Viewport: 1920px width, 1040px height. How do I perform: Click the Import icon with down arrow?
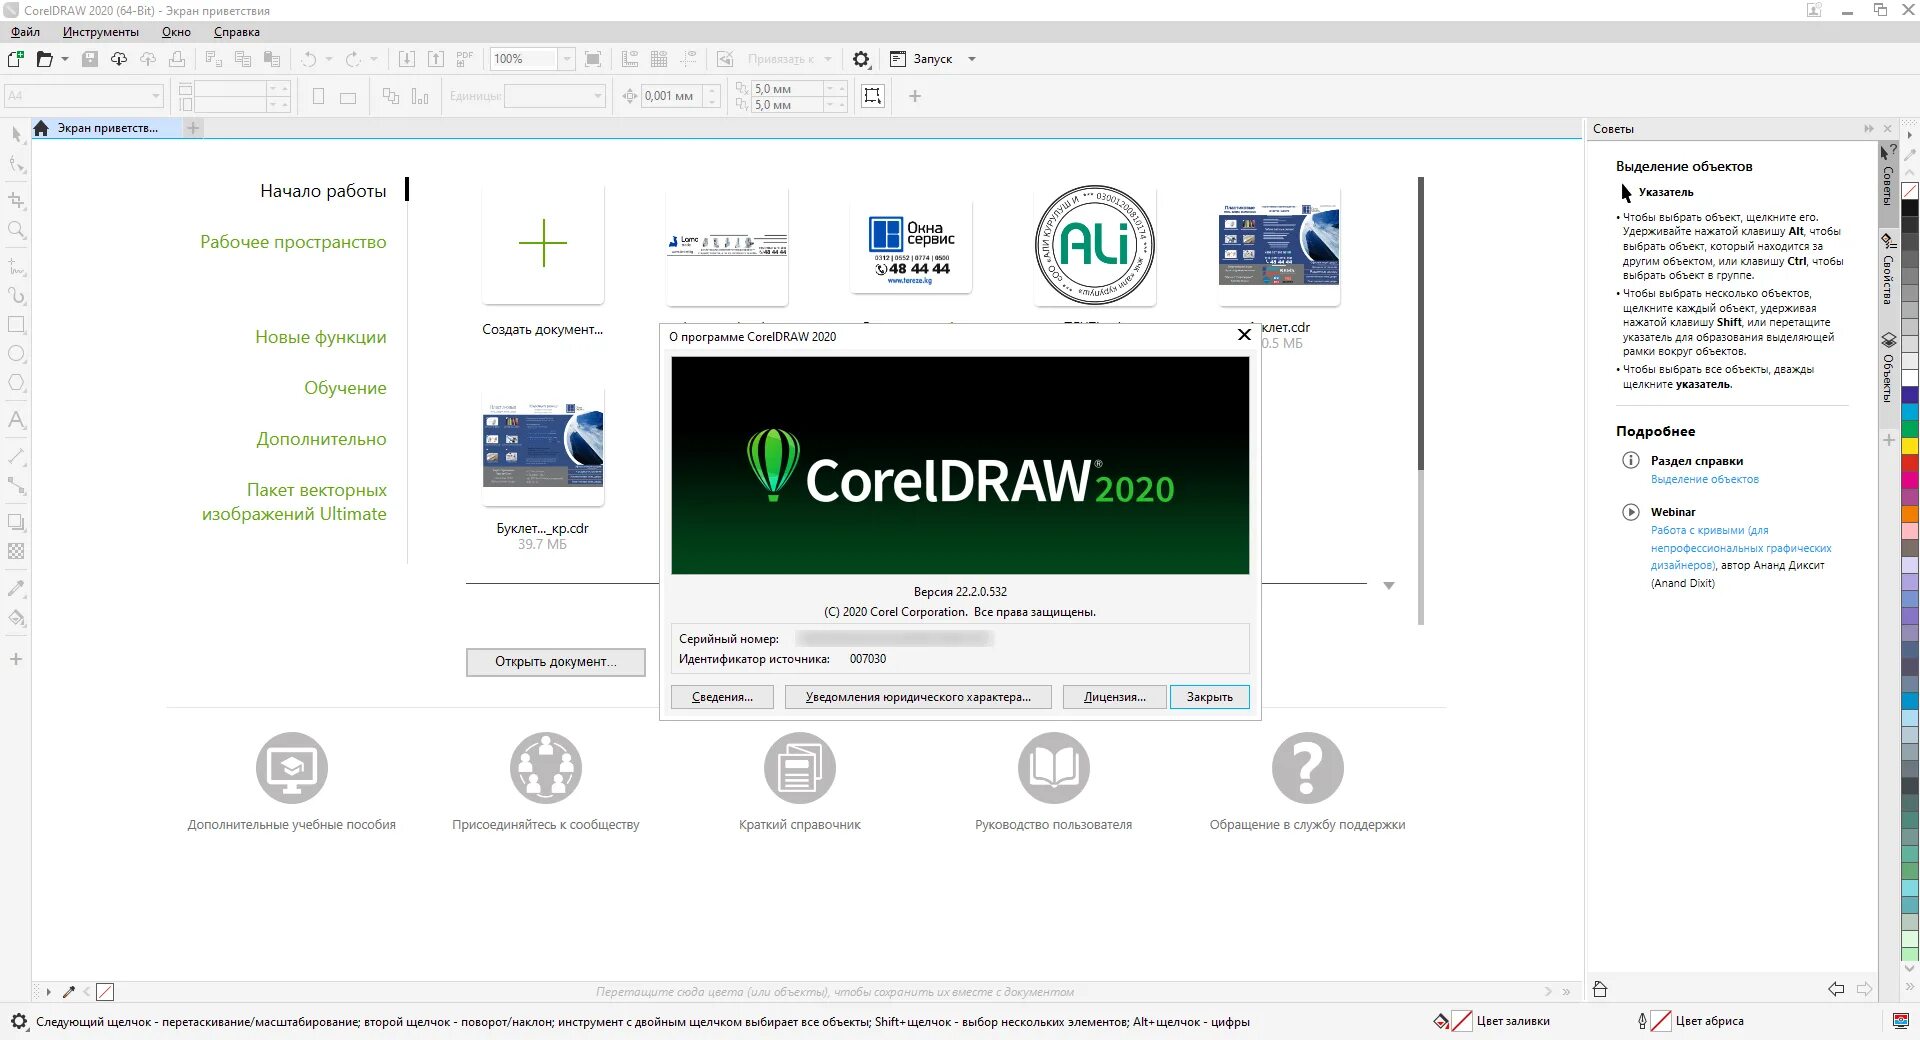(406, 59)
